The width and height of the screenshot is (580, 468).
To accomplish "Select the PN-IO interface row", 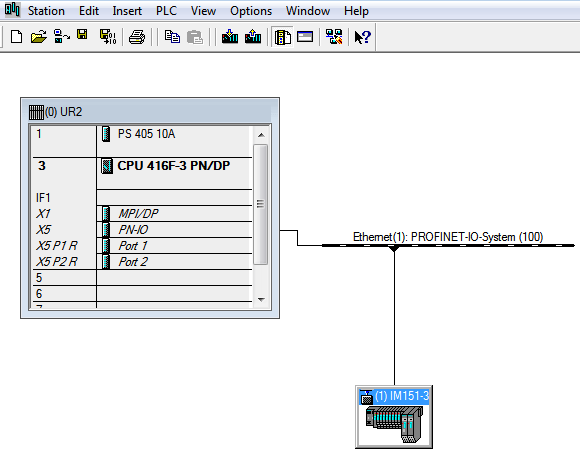I will [x=142, y=230].
